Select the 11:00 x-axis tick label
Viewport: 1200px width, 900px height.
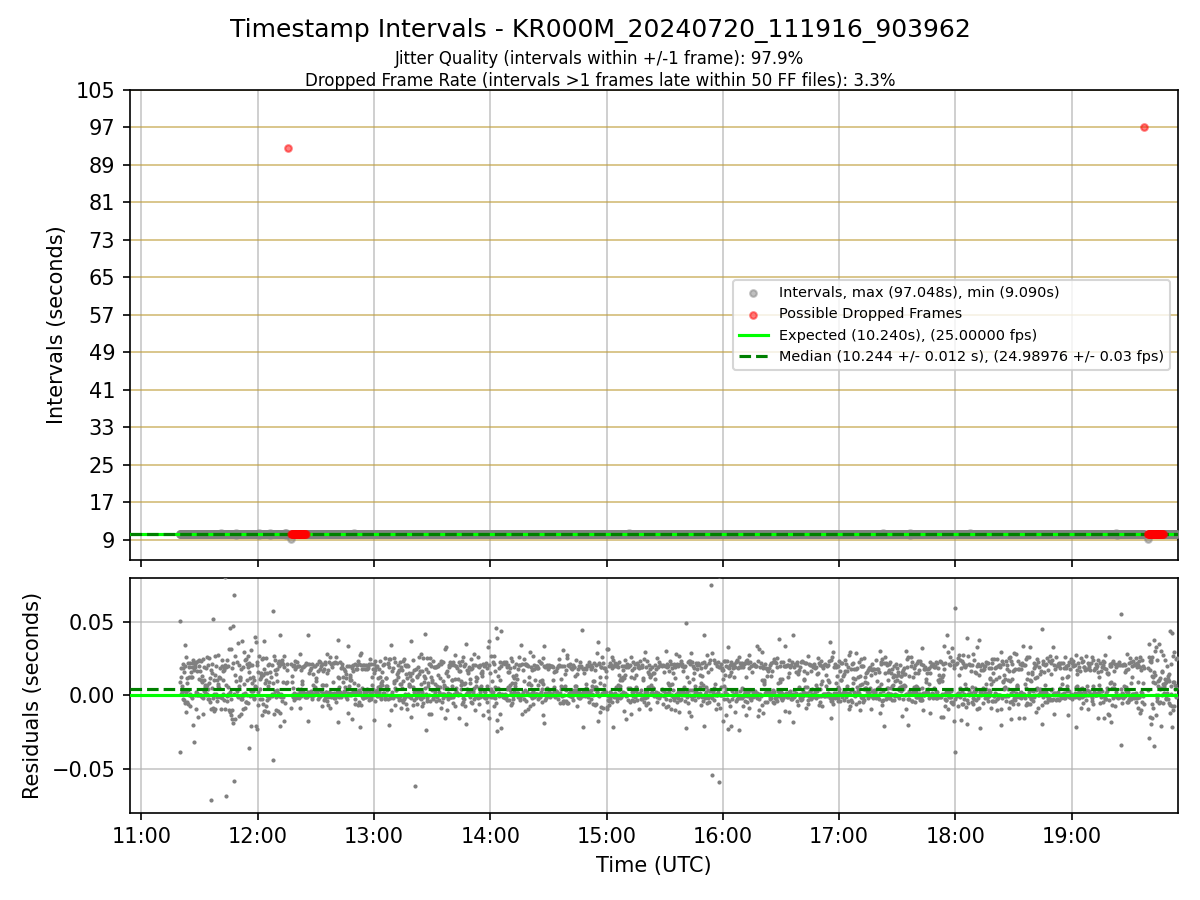[141, 837]
